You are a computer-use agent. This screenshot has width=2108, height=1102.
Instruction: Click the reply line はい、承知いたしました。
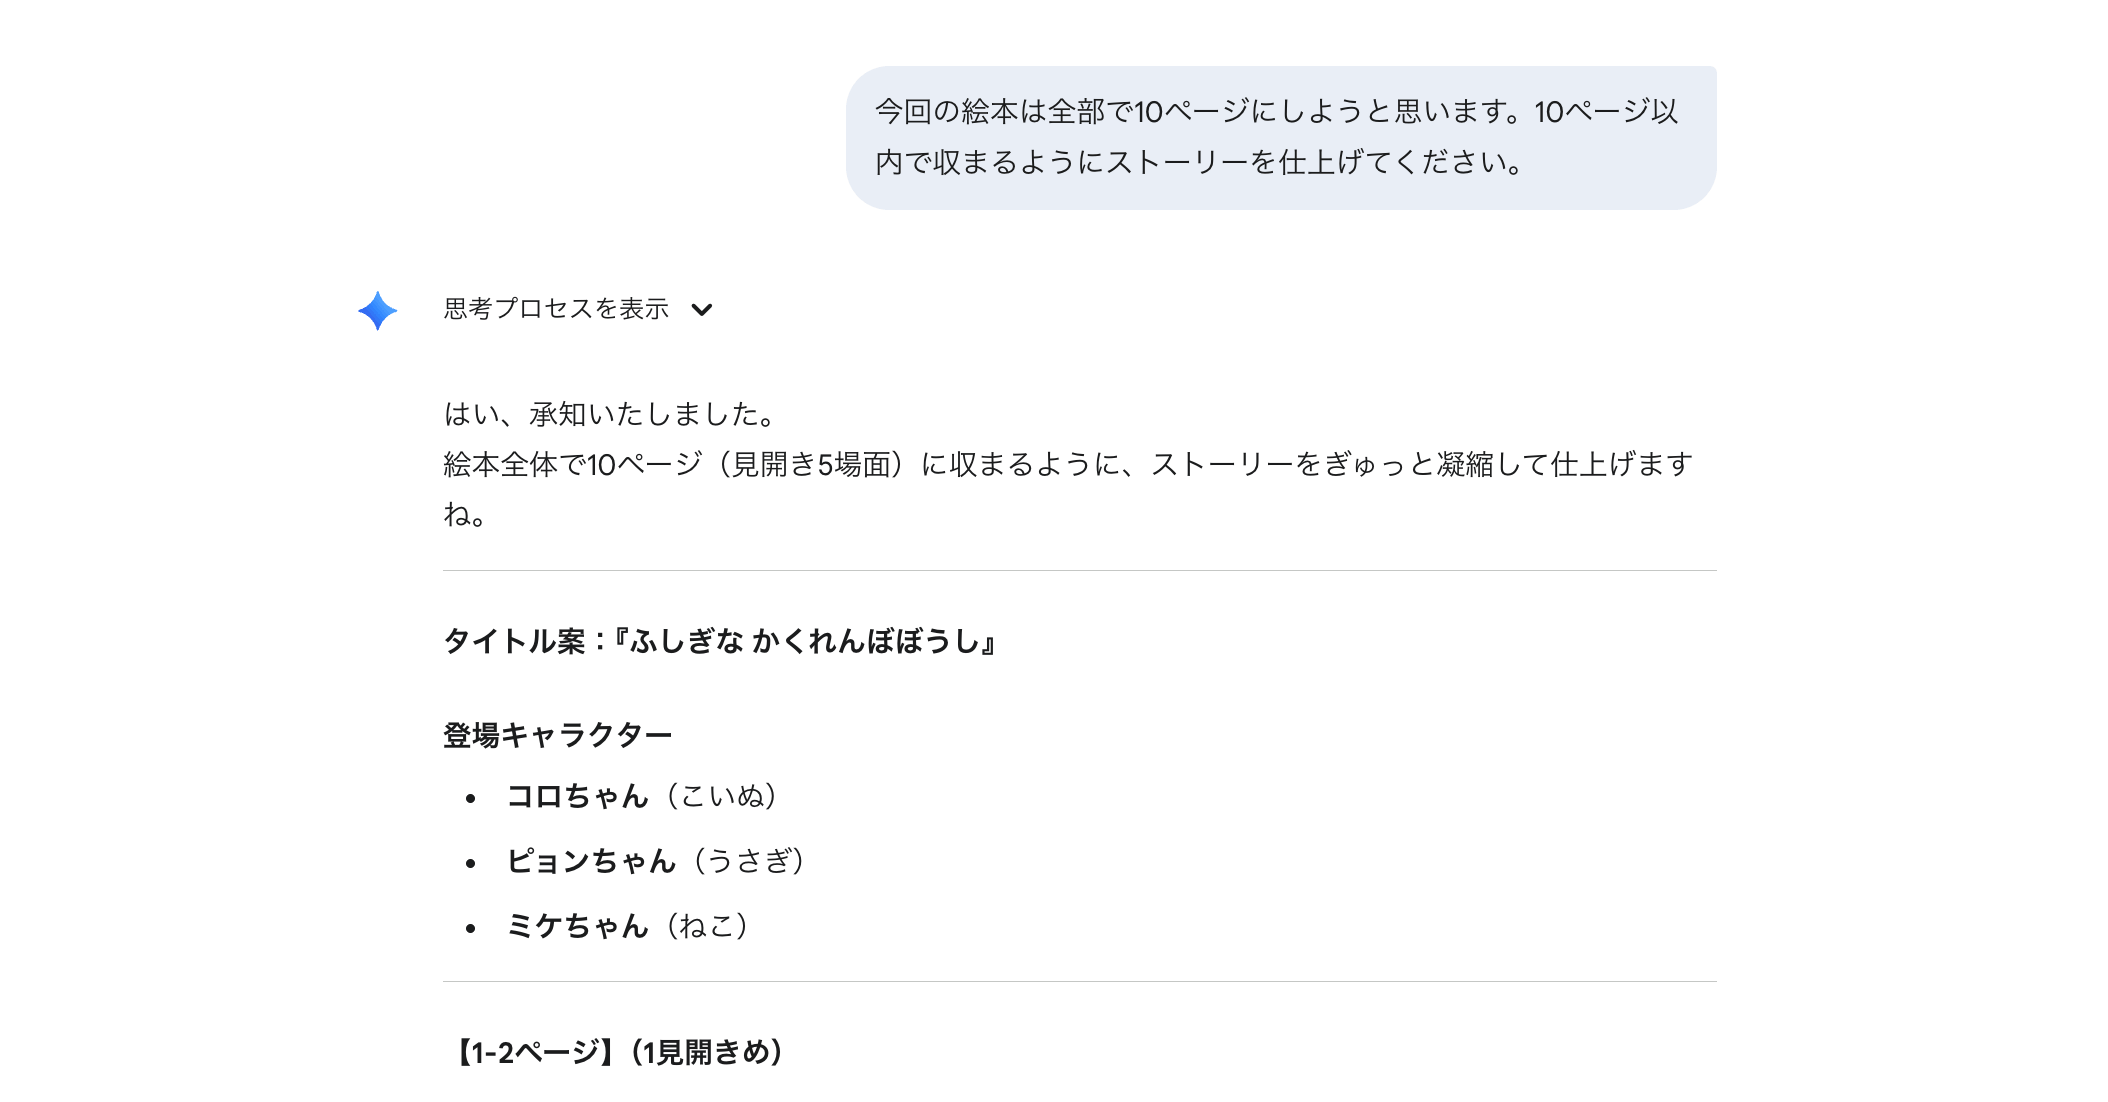(610, 414)
